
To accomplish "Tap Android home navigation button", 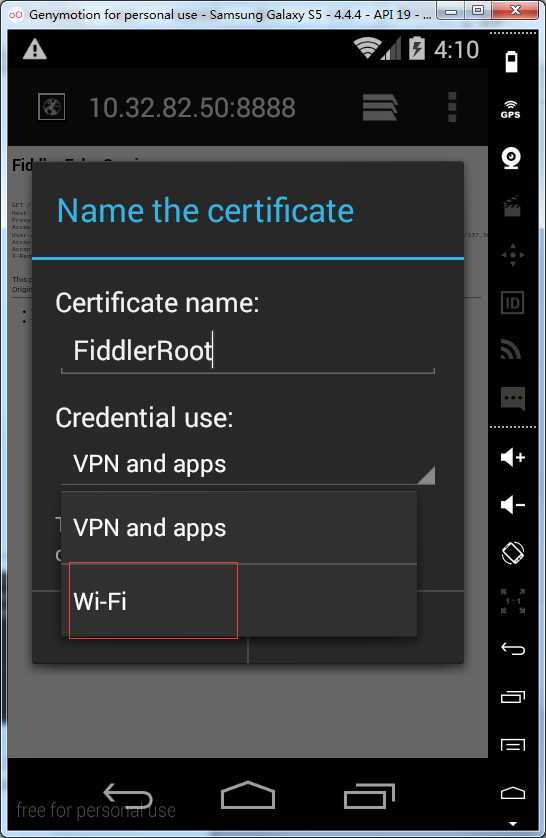I will (x=248, y=795).
